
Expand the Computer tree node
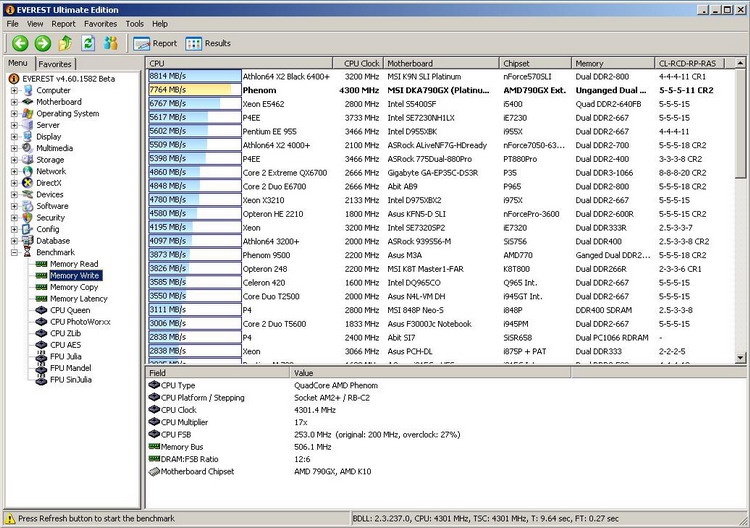click(14, 90)
